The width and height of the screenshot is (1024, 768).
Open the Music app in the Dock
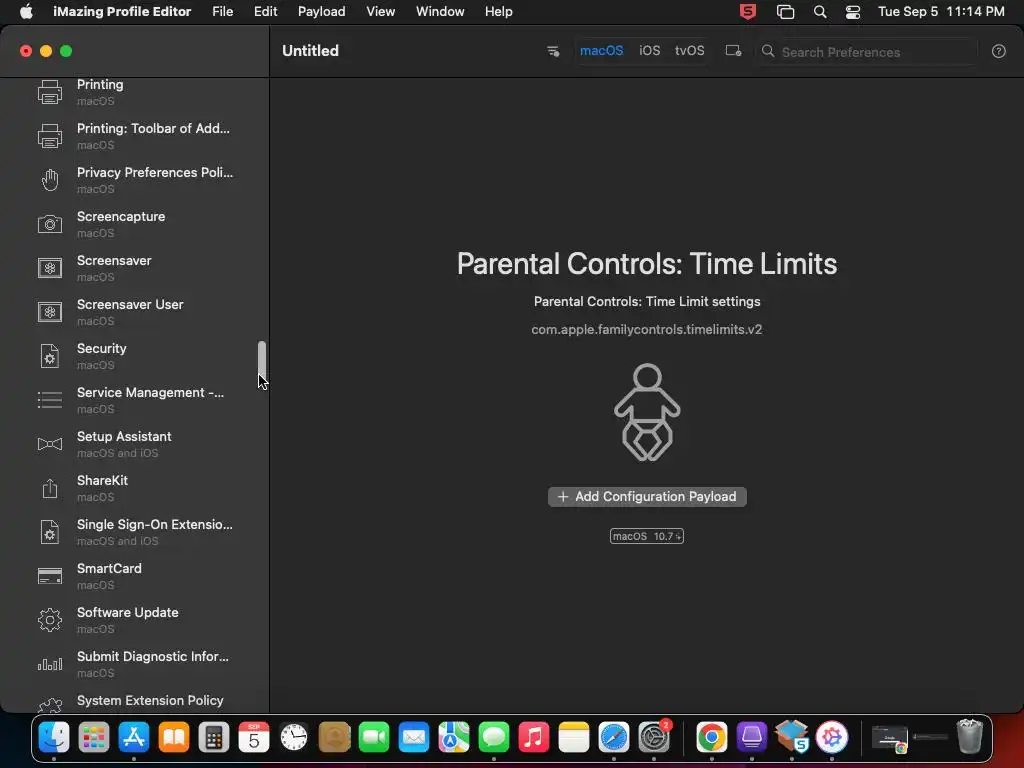534,737
